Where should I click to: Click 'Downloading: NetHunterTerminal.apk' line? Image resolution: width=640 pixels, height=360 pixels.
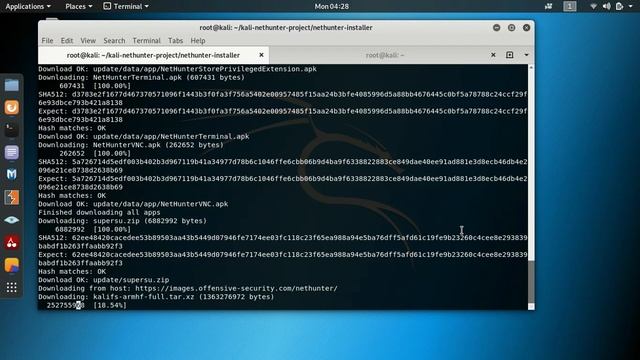click(x=142, y=77)
